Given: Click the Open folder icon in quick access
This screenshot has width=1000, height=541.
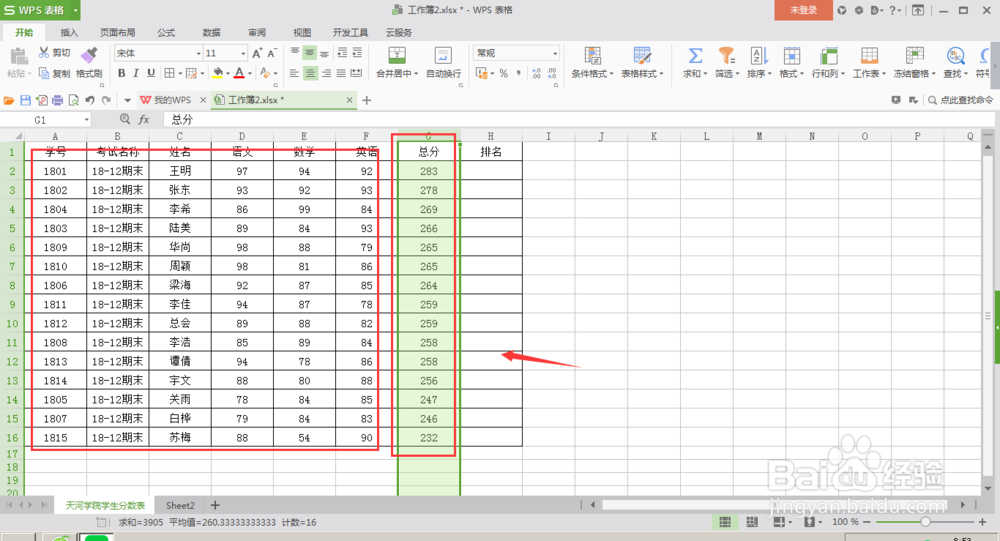Looking at the screenshot, I should point(9,100).
